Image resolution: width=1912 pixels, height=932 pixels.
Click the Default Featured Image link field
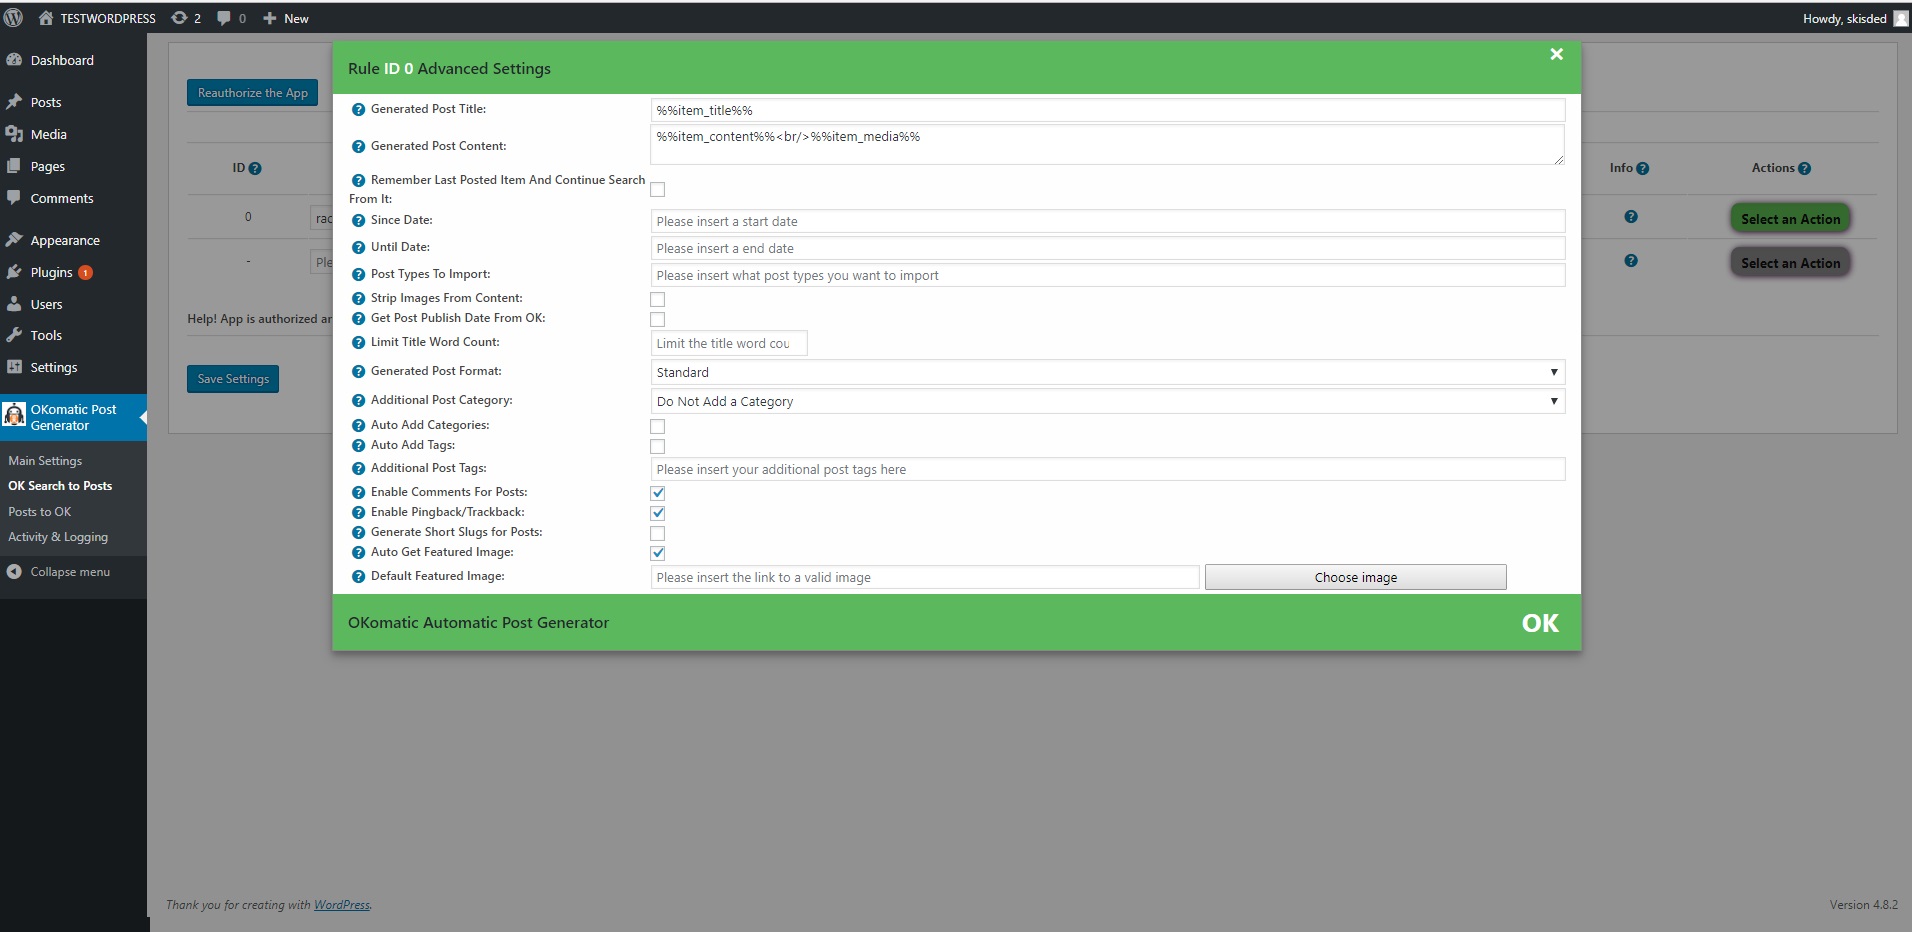(925, 577)
